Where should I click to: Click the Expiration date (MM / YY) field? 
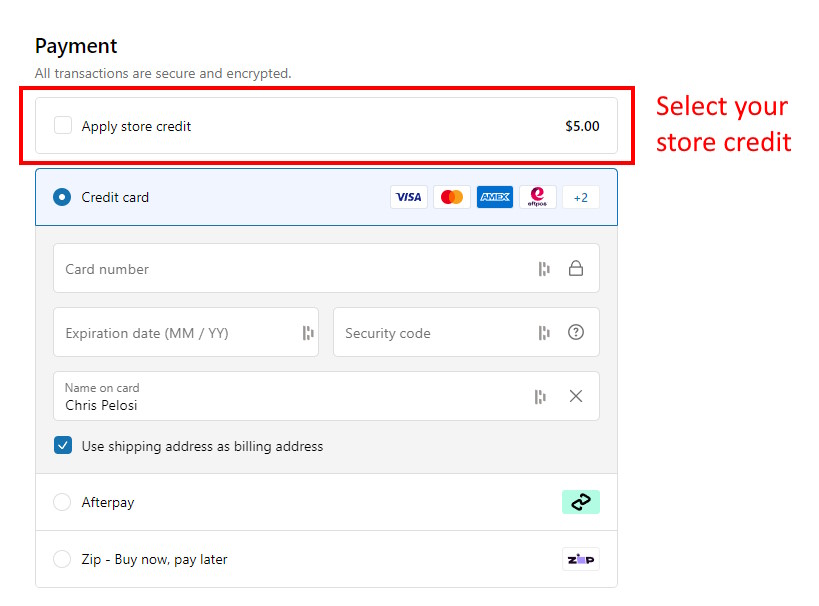175,333
